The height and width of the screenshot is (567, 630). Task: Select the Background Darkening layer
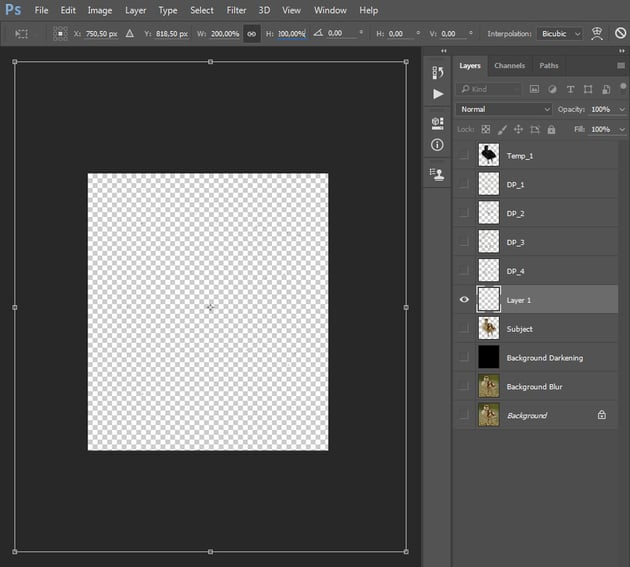coord(544,357)
